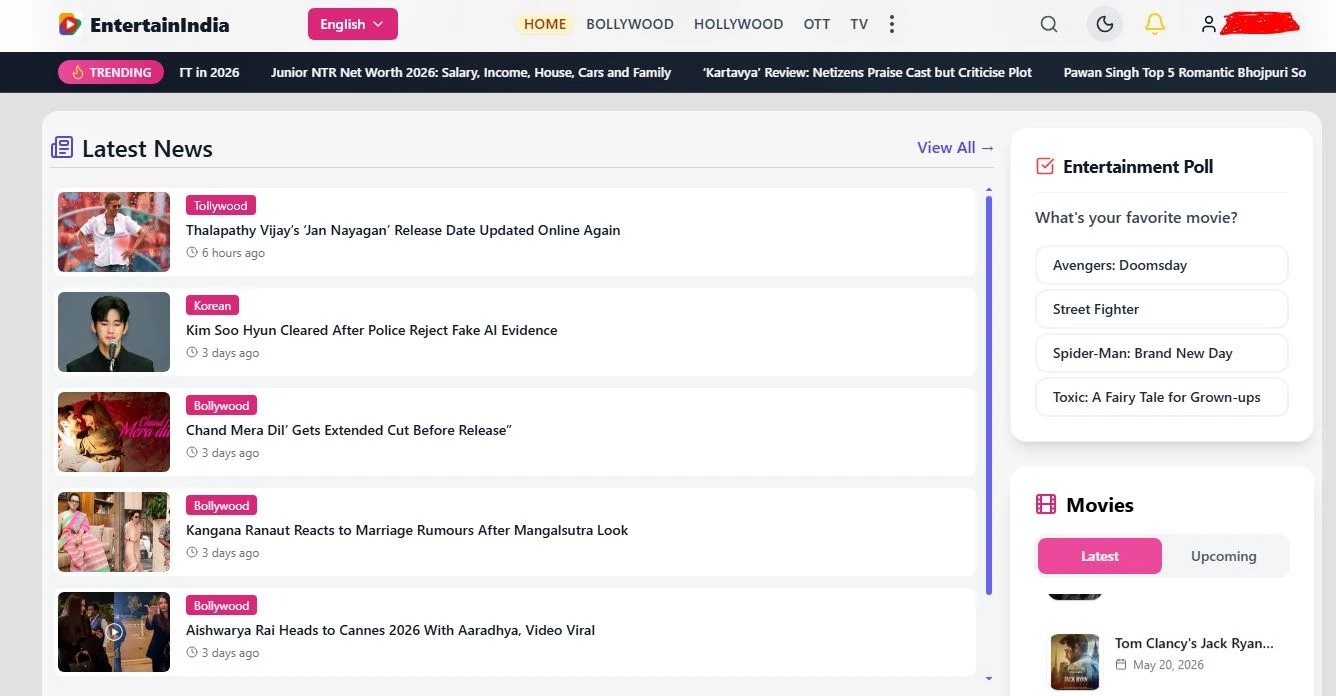
Task: Click the TRENDING badge
Action: (111, 72)
